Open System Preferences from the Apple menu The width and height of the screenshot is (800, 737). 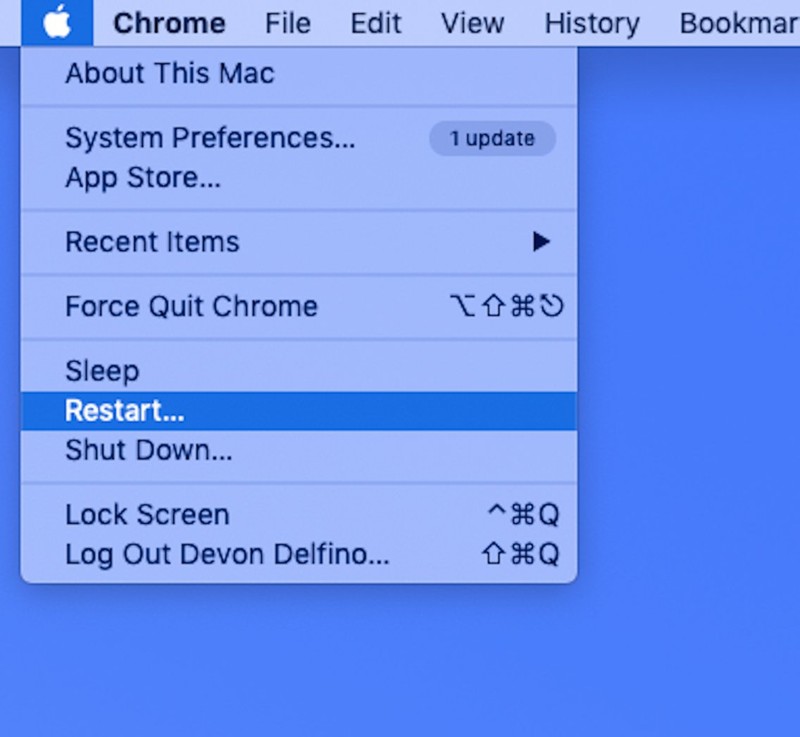coord(210,138)
